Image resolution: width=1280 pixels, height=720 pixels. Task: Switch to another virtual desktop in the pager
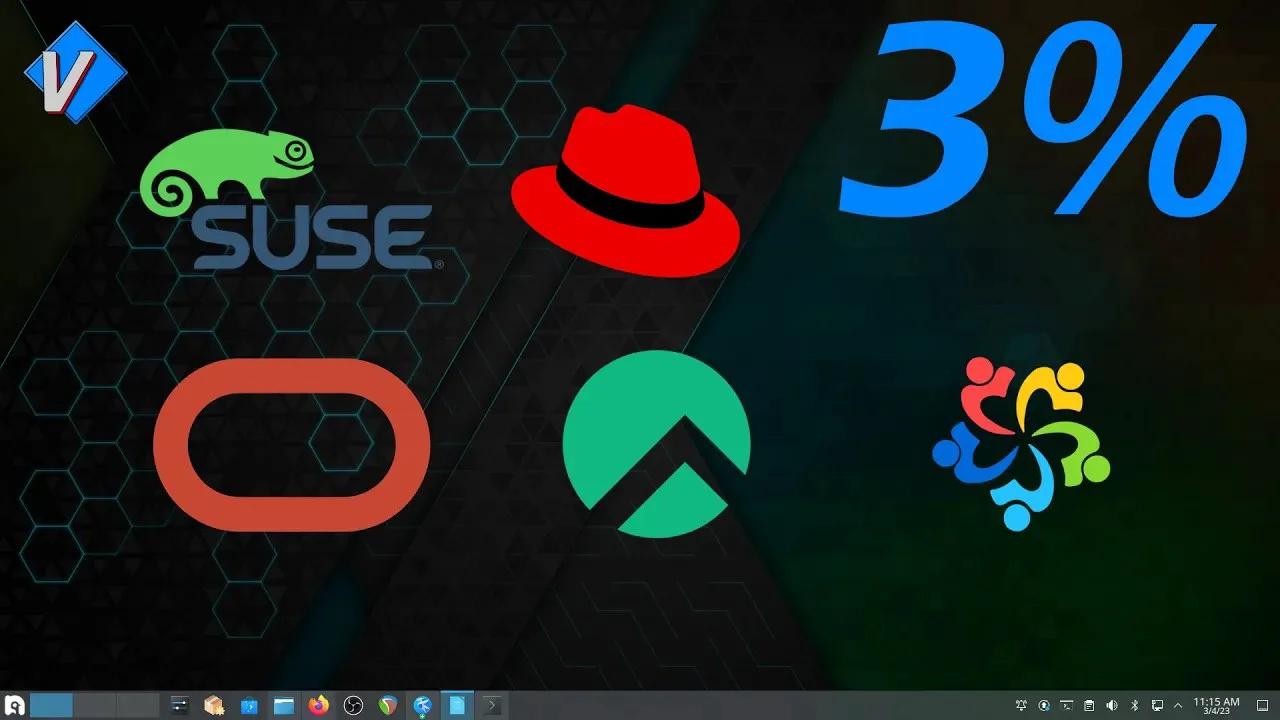pyautogui.click(x=95, y=705)
